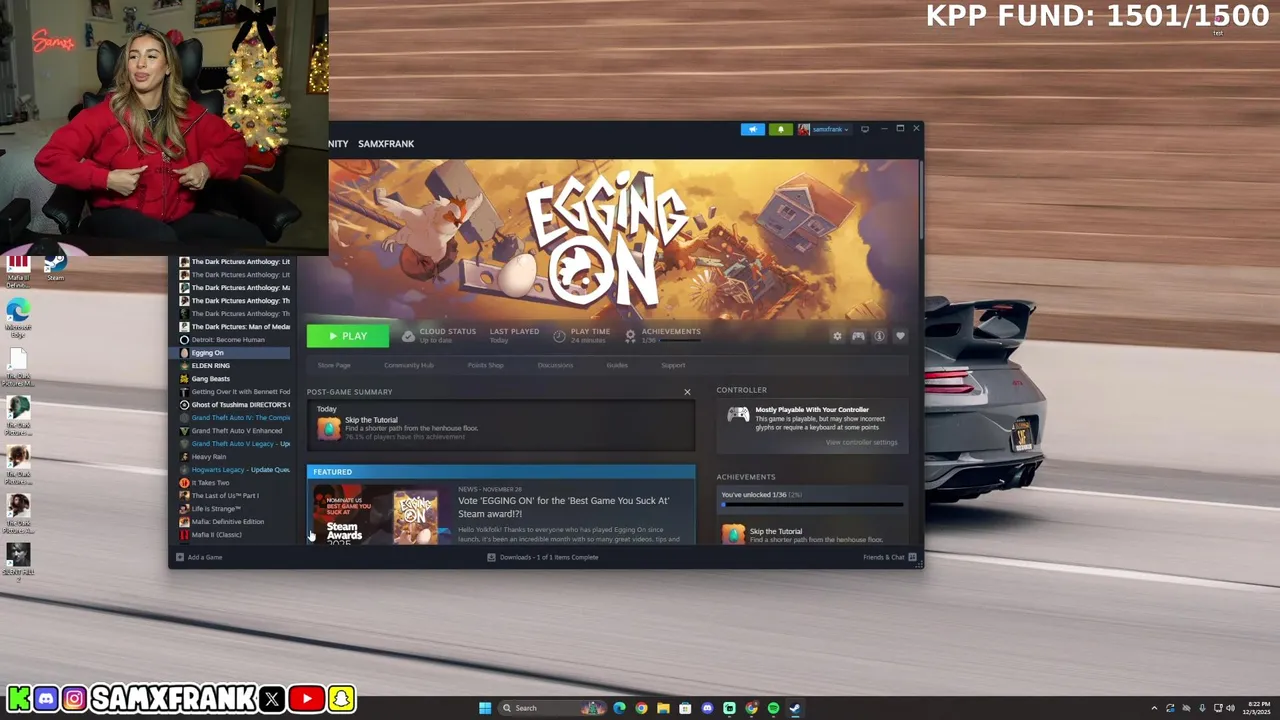Click the It Takes Two icon in library

pos(184,483)
